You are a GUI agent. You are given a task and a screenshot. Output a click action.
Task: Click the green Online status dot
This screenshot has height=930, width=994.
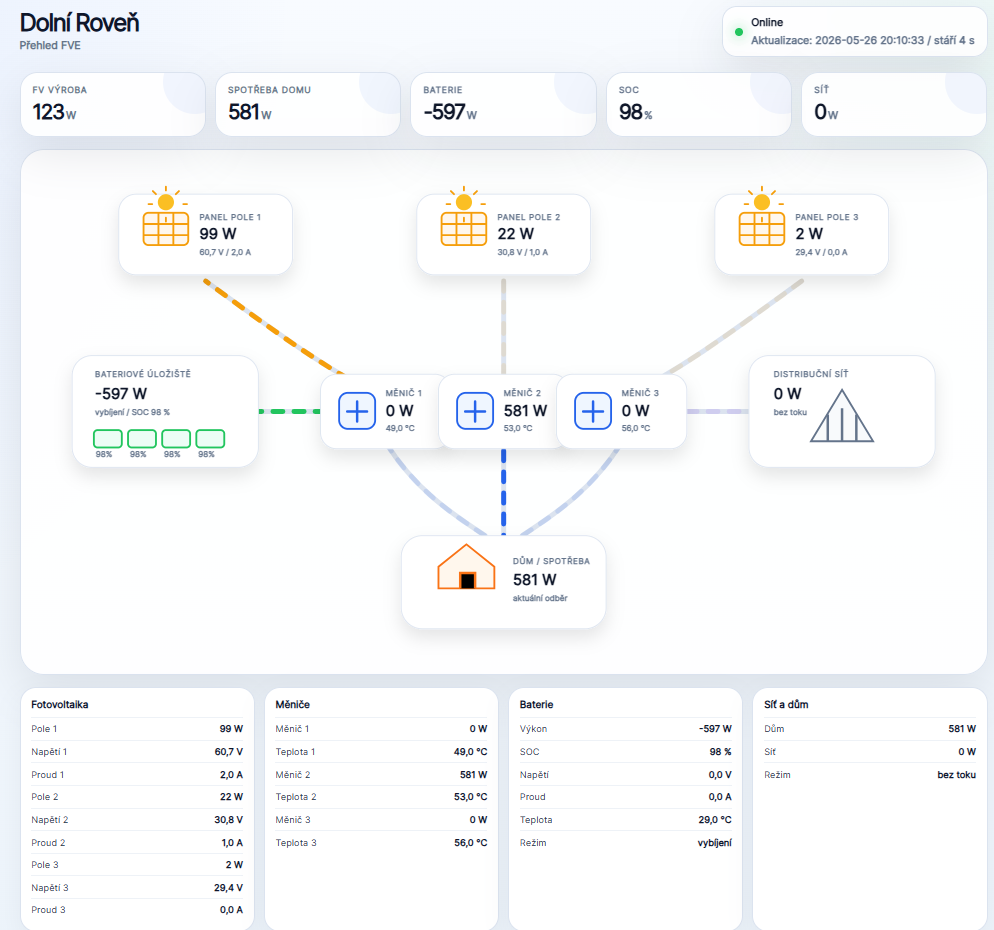click(x=739, y=32)
